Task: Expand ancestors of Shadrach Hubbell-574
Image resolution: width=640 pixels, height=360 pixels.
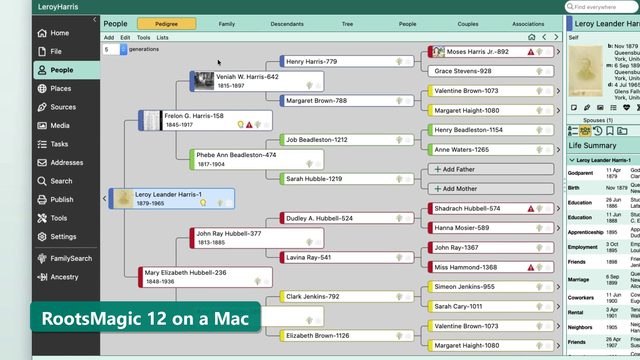Action: (558, 209)
